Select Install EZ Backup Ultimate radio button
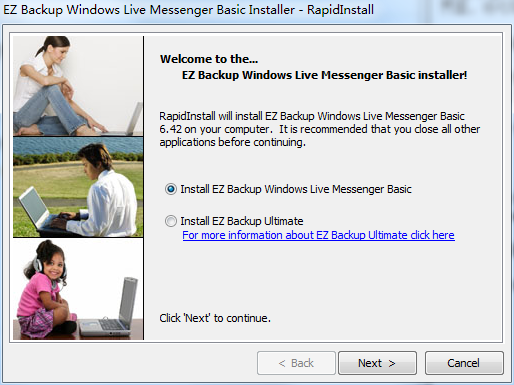Viewport: 514px width, 385px height. pyautogui.click(x=171, y=221)
